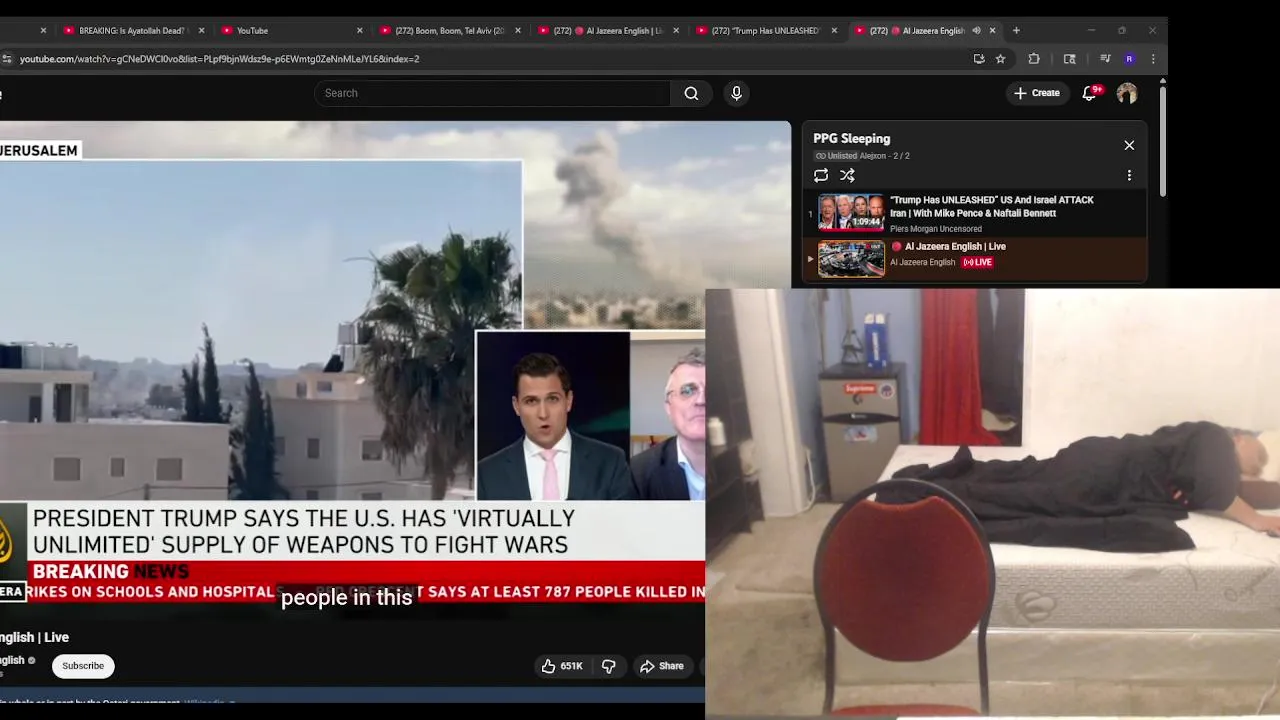Open the Trump Has UNLEASHED video thumbnail
Screen dimensions: 1280x720
pyautogui.click(x=851, y=212)
